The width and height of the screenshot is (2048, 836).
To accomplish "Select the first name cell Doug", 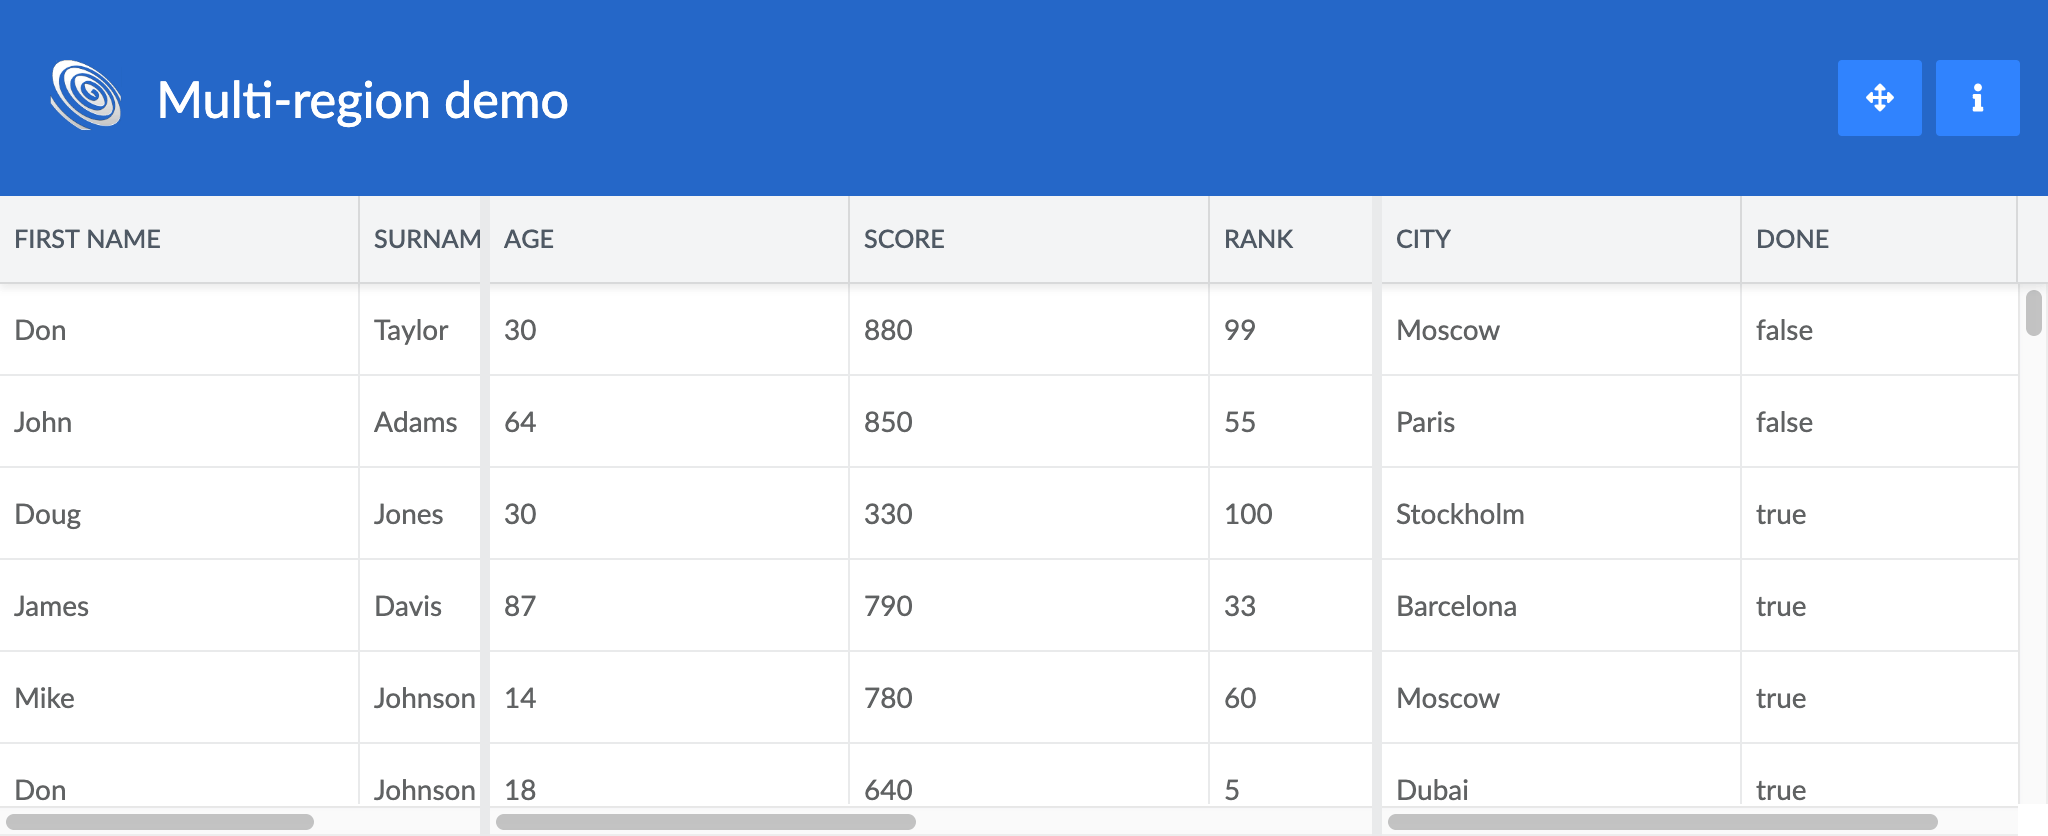I will click(48, 514).
